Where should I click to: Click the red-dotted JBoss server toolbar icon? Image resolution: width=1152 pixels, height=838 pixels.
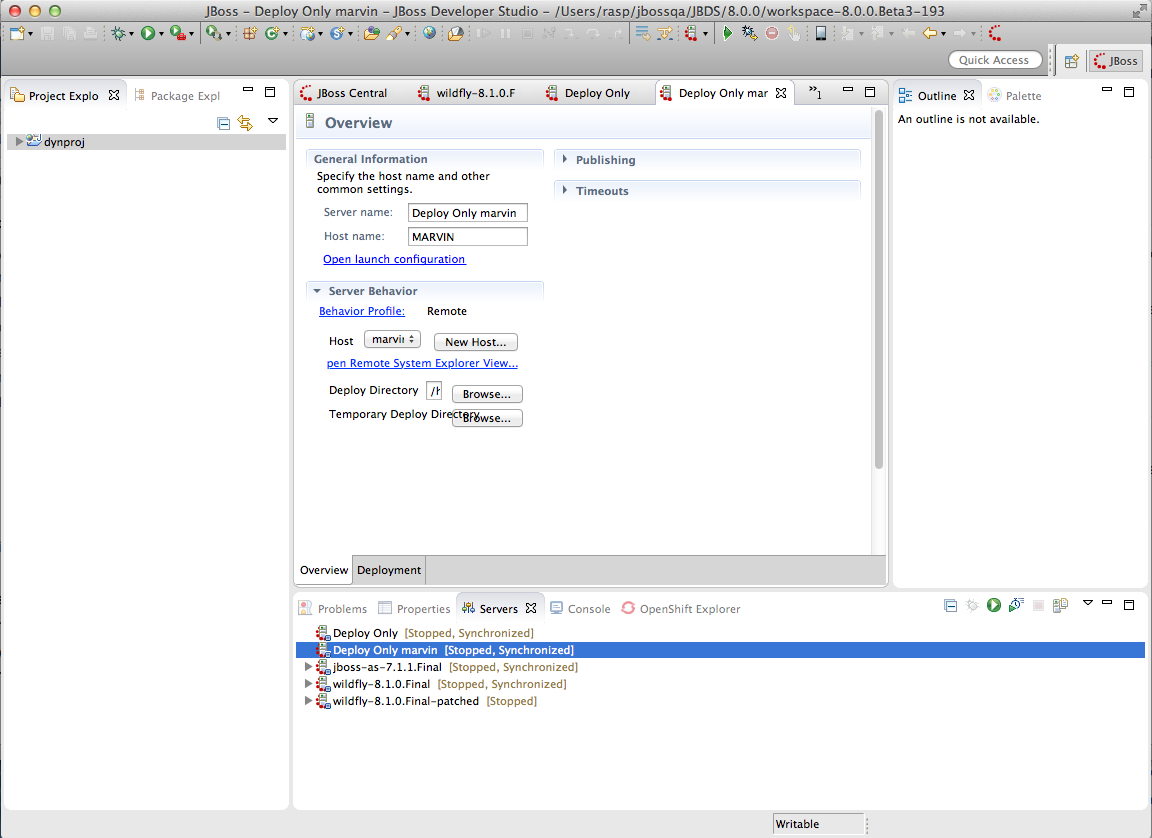[691, 33]
